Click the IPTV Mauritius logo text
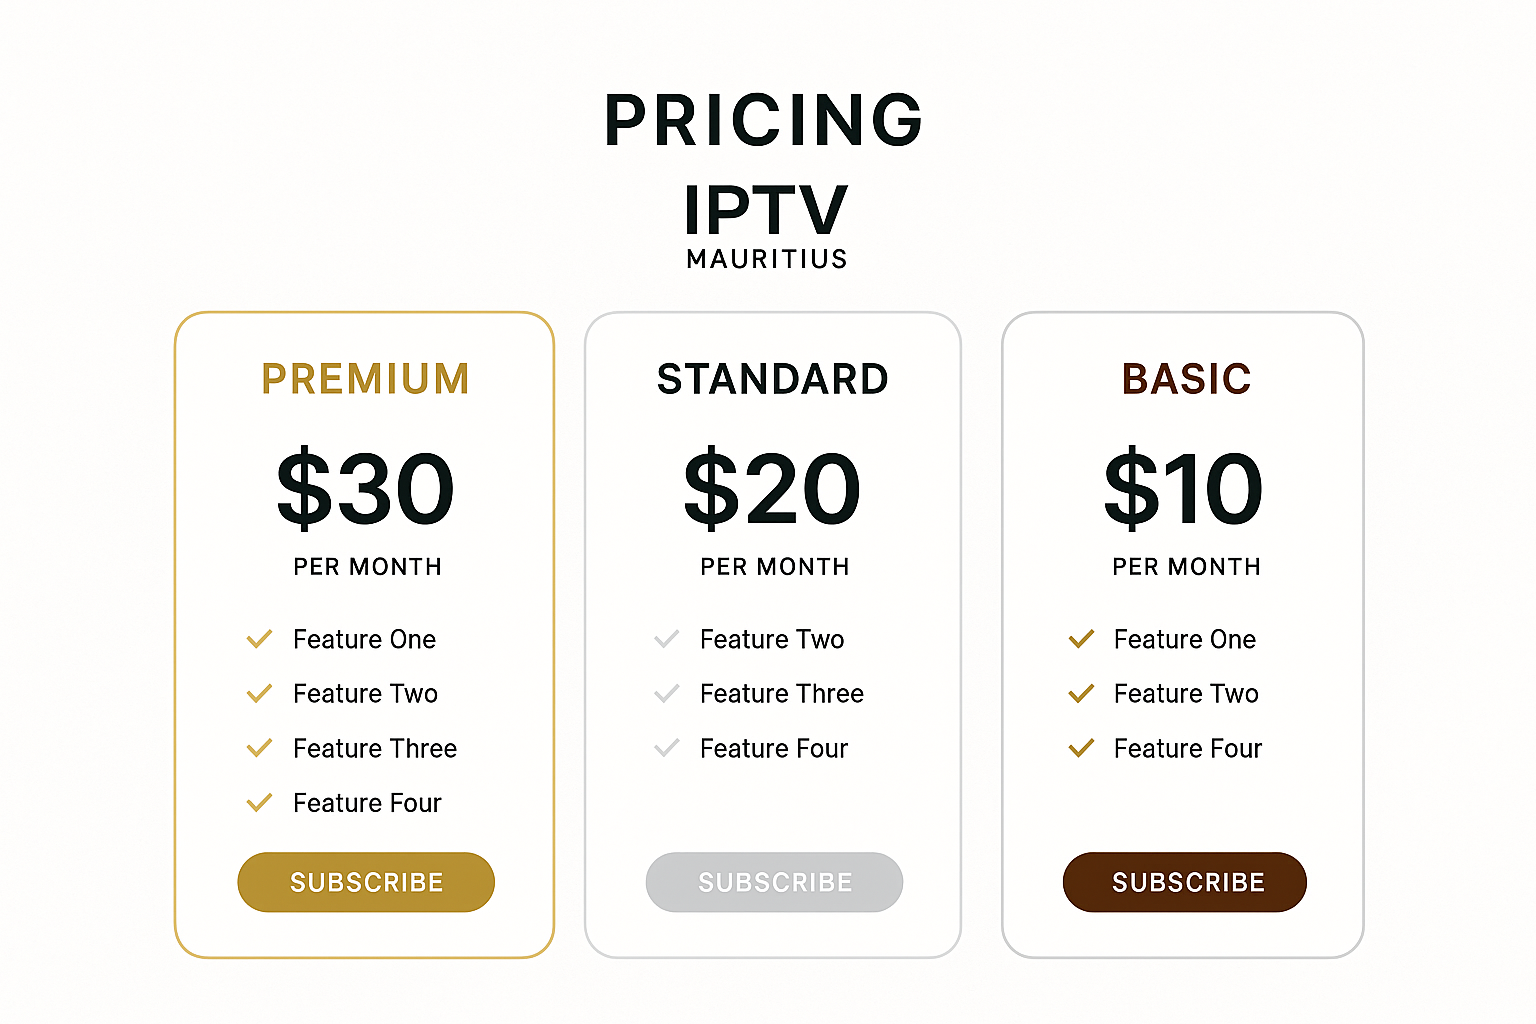The height and width of the screenshot is (1024, 1536). pyautogui.click(x=767, y=226)
